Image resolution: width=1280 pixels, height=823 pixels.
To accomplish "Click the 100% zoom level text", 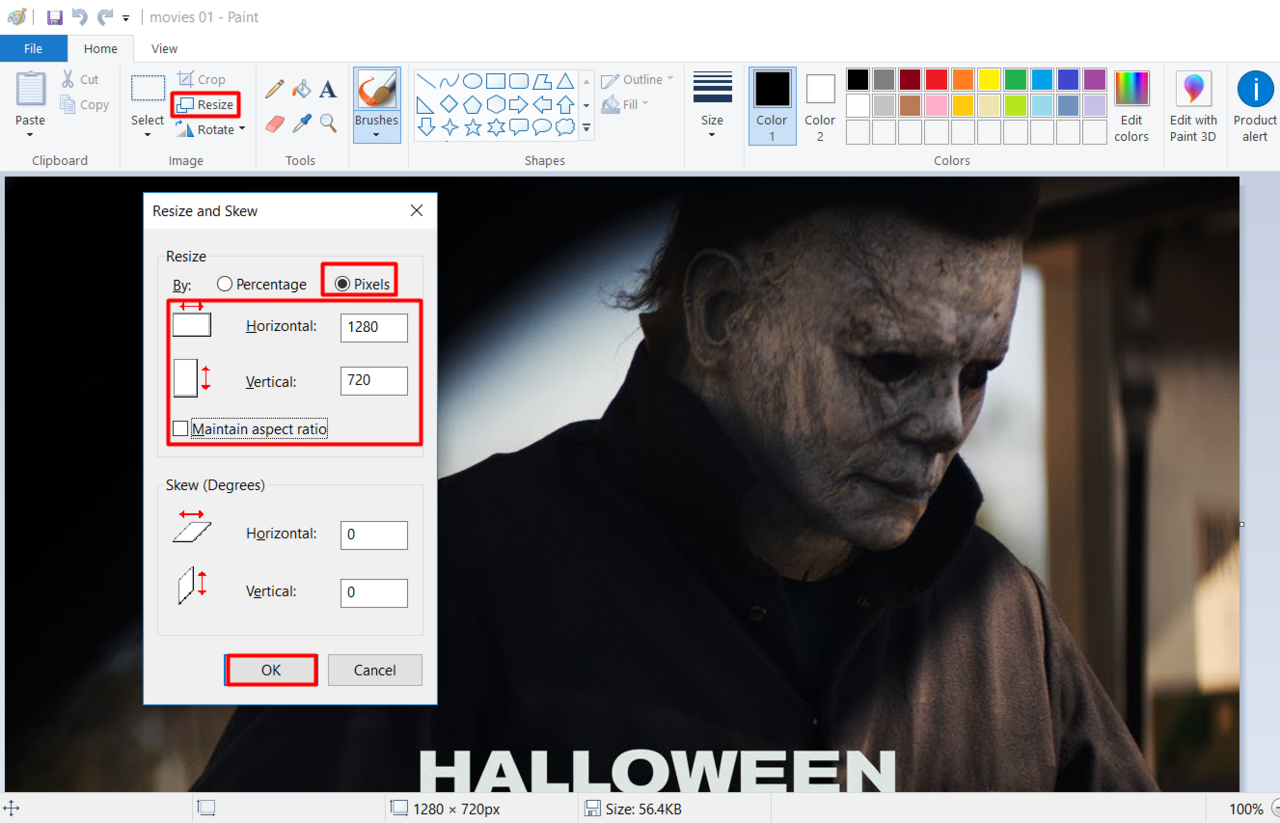I will pyautogui.click(x=1246, y=809).
